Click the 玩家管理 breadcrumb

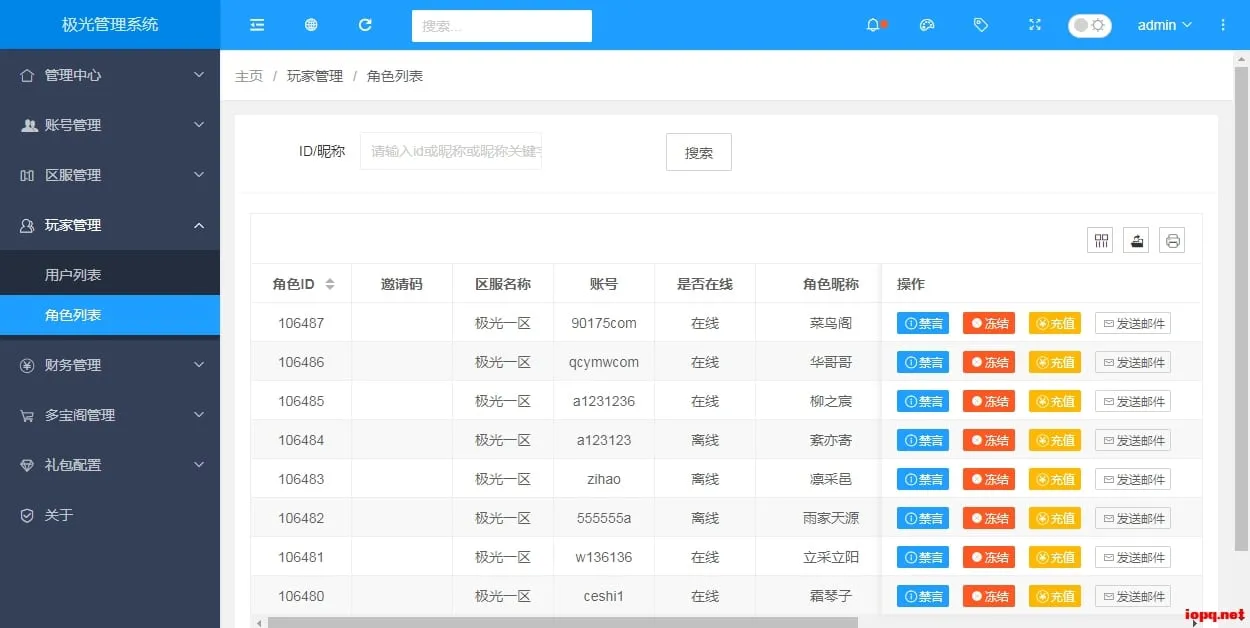(314, 76)
